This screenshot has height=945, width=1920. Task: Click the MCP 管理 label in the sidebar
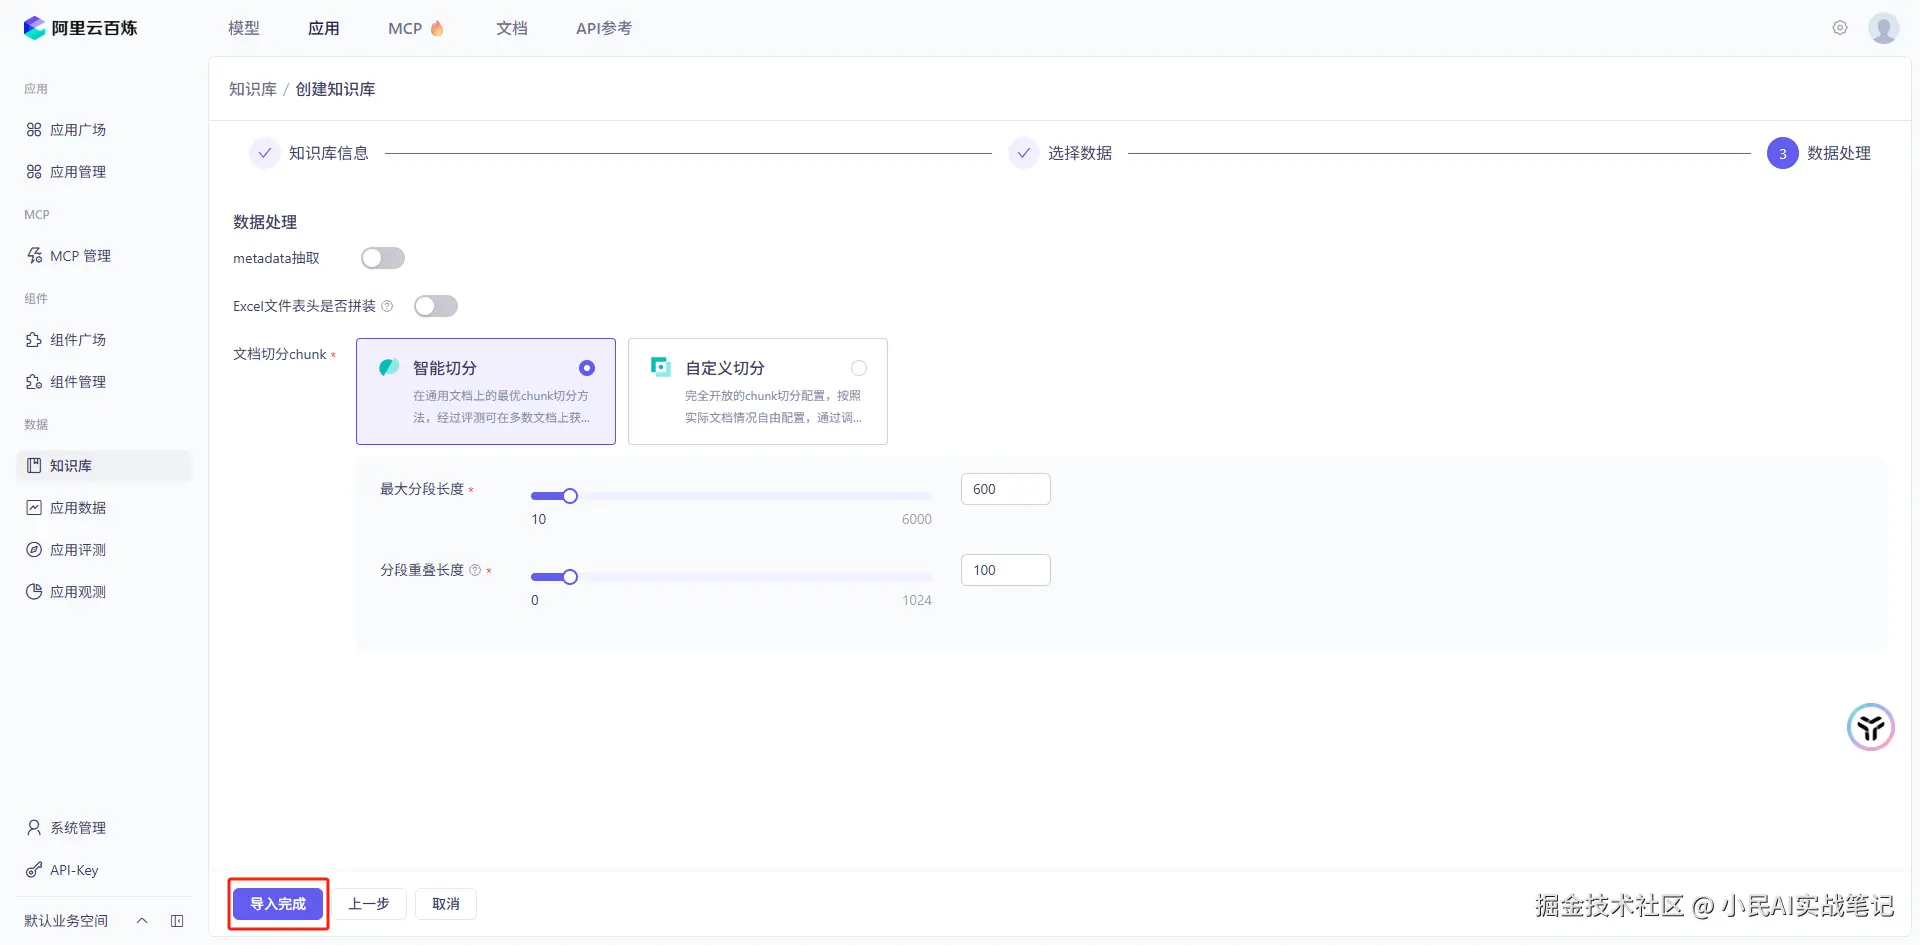(80, 256)
